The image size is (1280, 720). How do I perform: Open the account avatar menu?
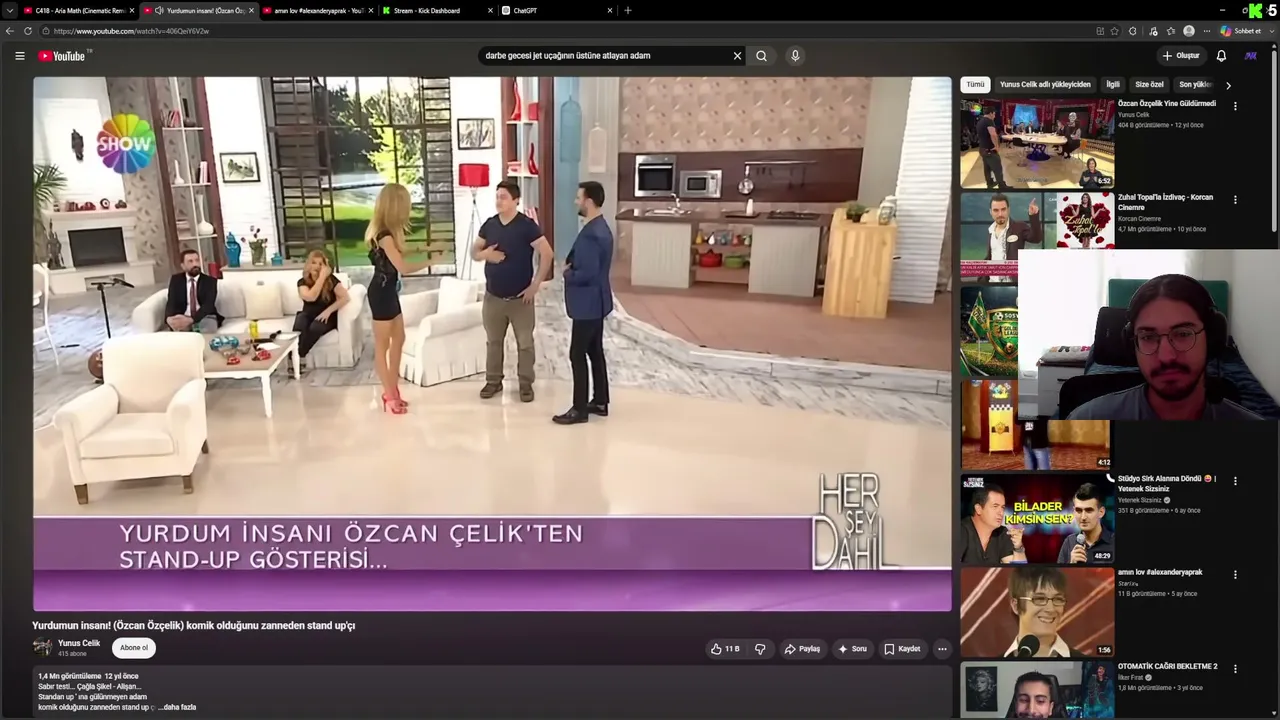[x=1250, y=56]
